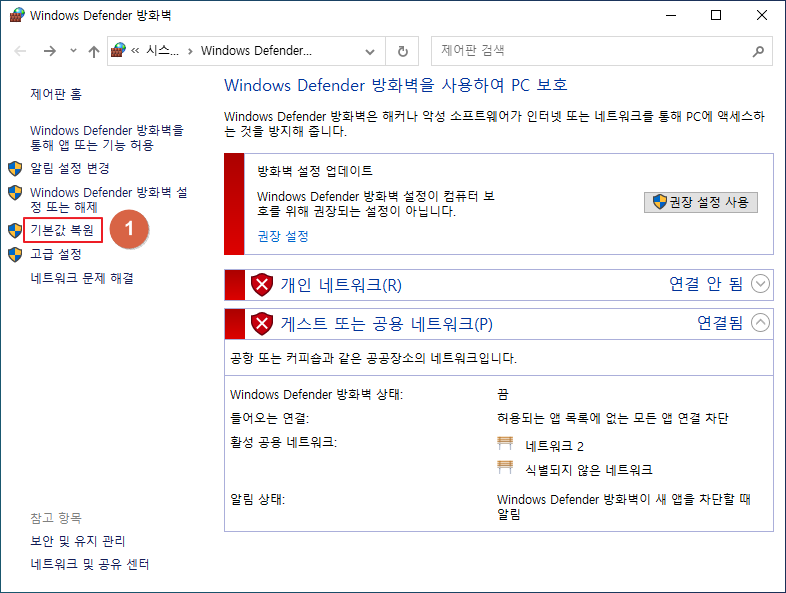Click the 방화벽 설정 업데이트 heading
The height and width of the screenshot is (593, 786).
click(315, 171)
